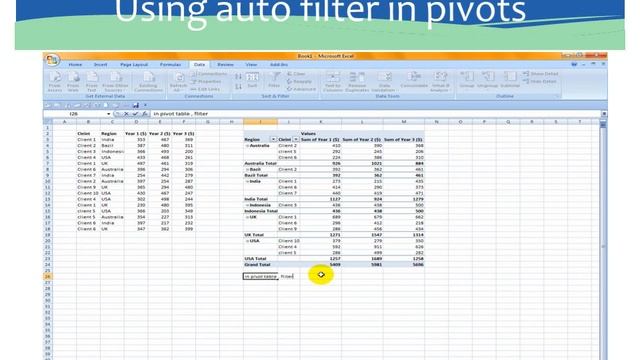Select the Grand Total row label
This screenshot has width=640, height=360.
point(258,264)
